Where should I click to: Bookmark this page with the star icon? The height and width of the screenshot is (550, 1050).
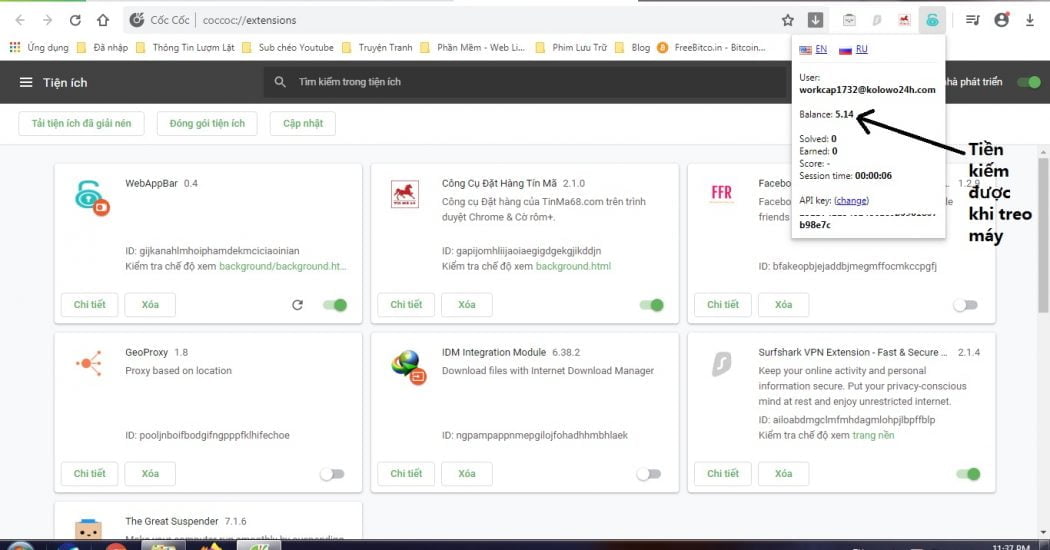[x=788, y=20]
